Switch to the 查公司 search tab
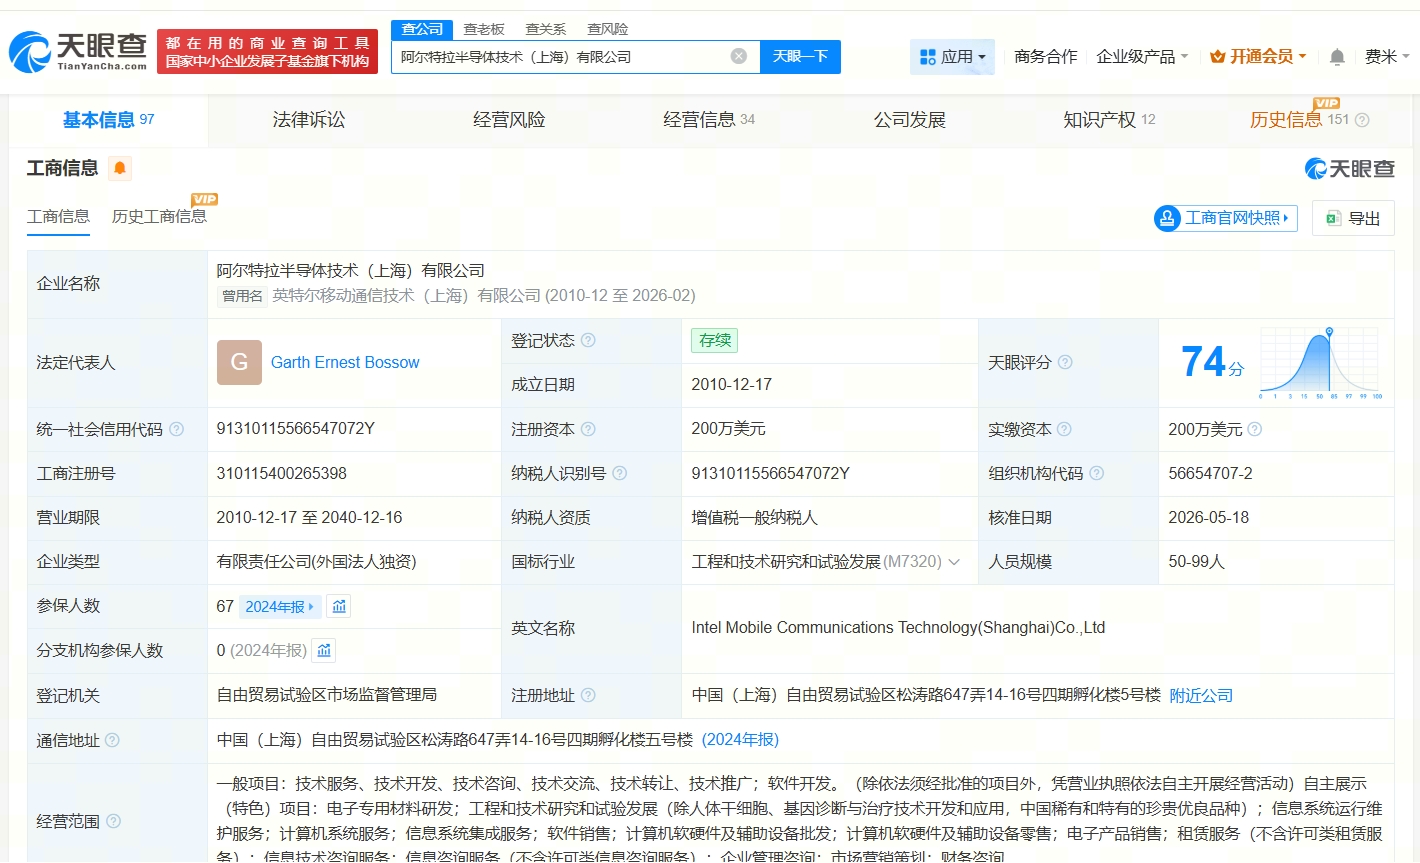Image resolution: width=1420 pixels, height=863 pixels. [x=422, y=29]
